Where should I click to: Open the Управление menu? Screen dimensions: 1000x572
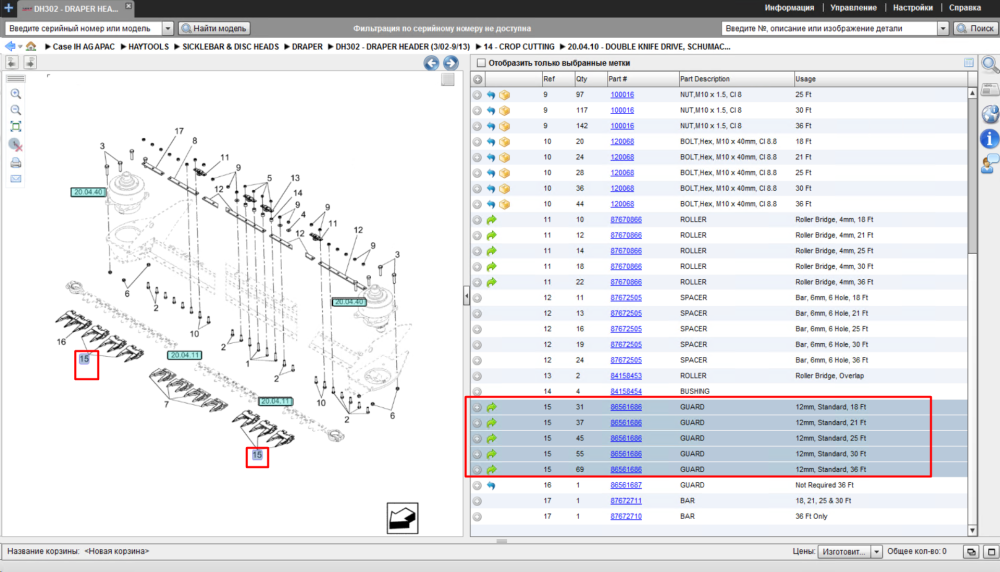853,8
